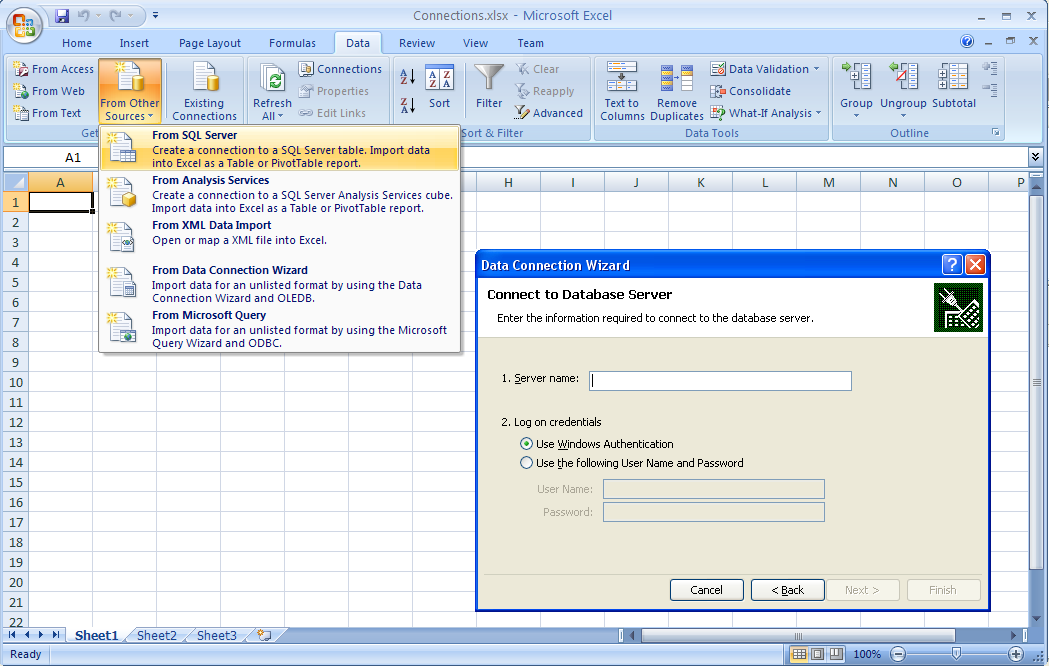Open the Home ribbon tab

pos(77,43)
